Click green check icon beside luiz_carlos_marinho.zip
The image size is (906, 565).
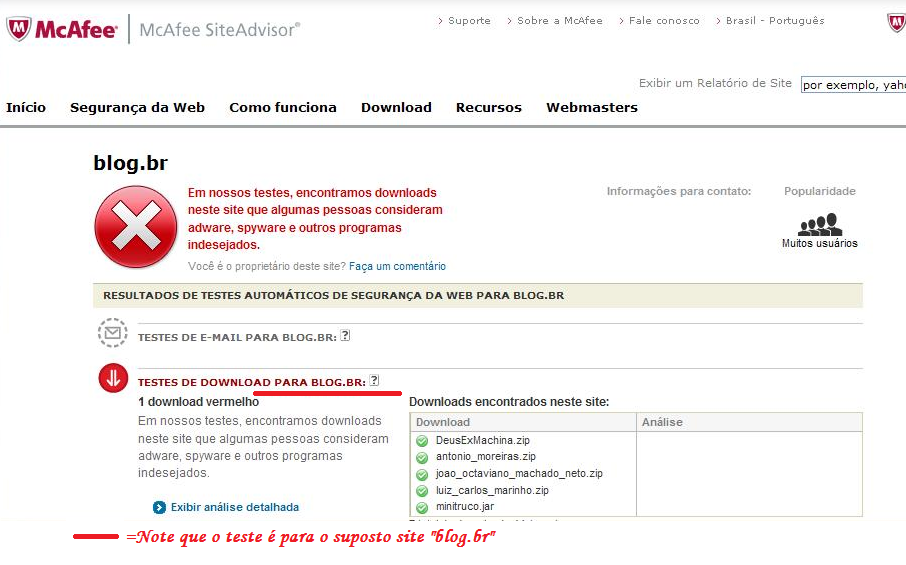click(x=422, y=491)
